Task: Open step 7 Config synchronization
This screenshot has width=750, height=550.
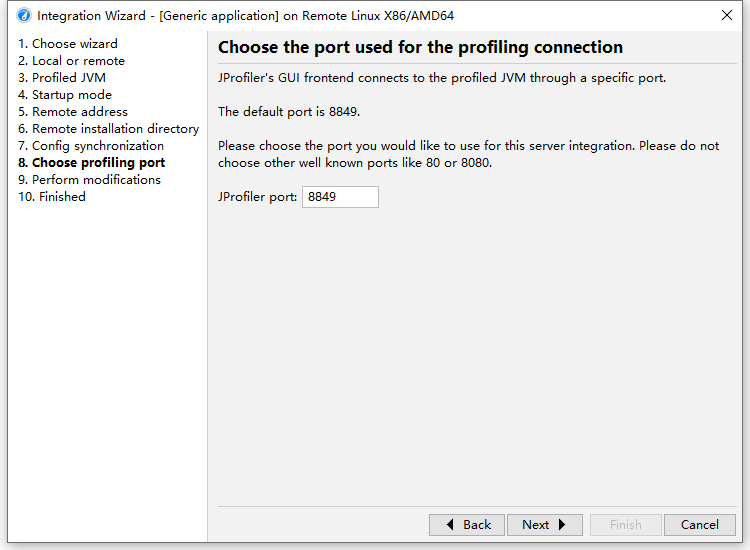Action: (91, 146)
